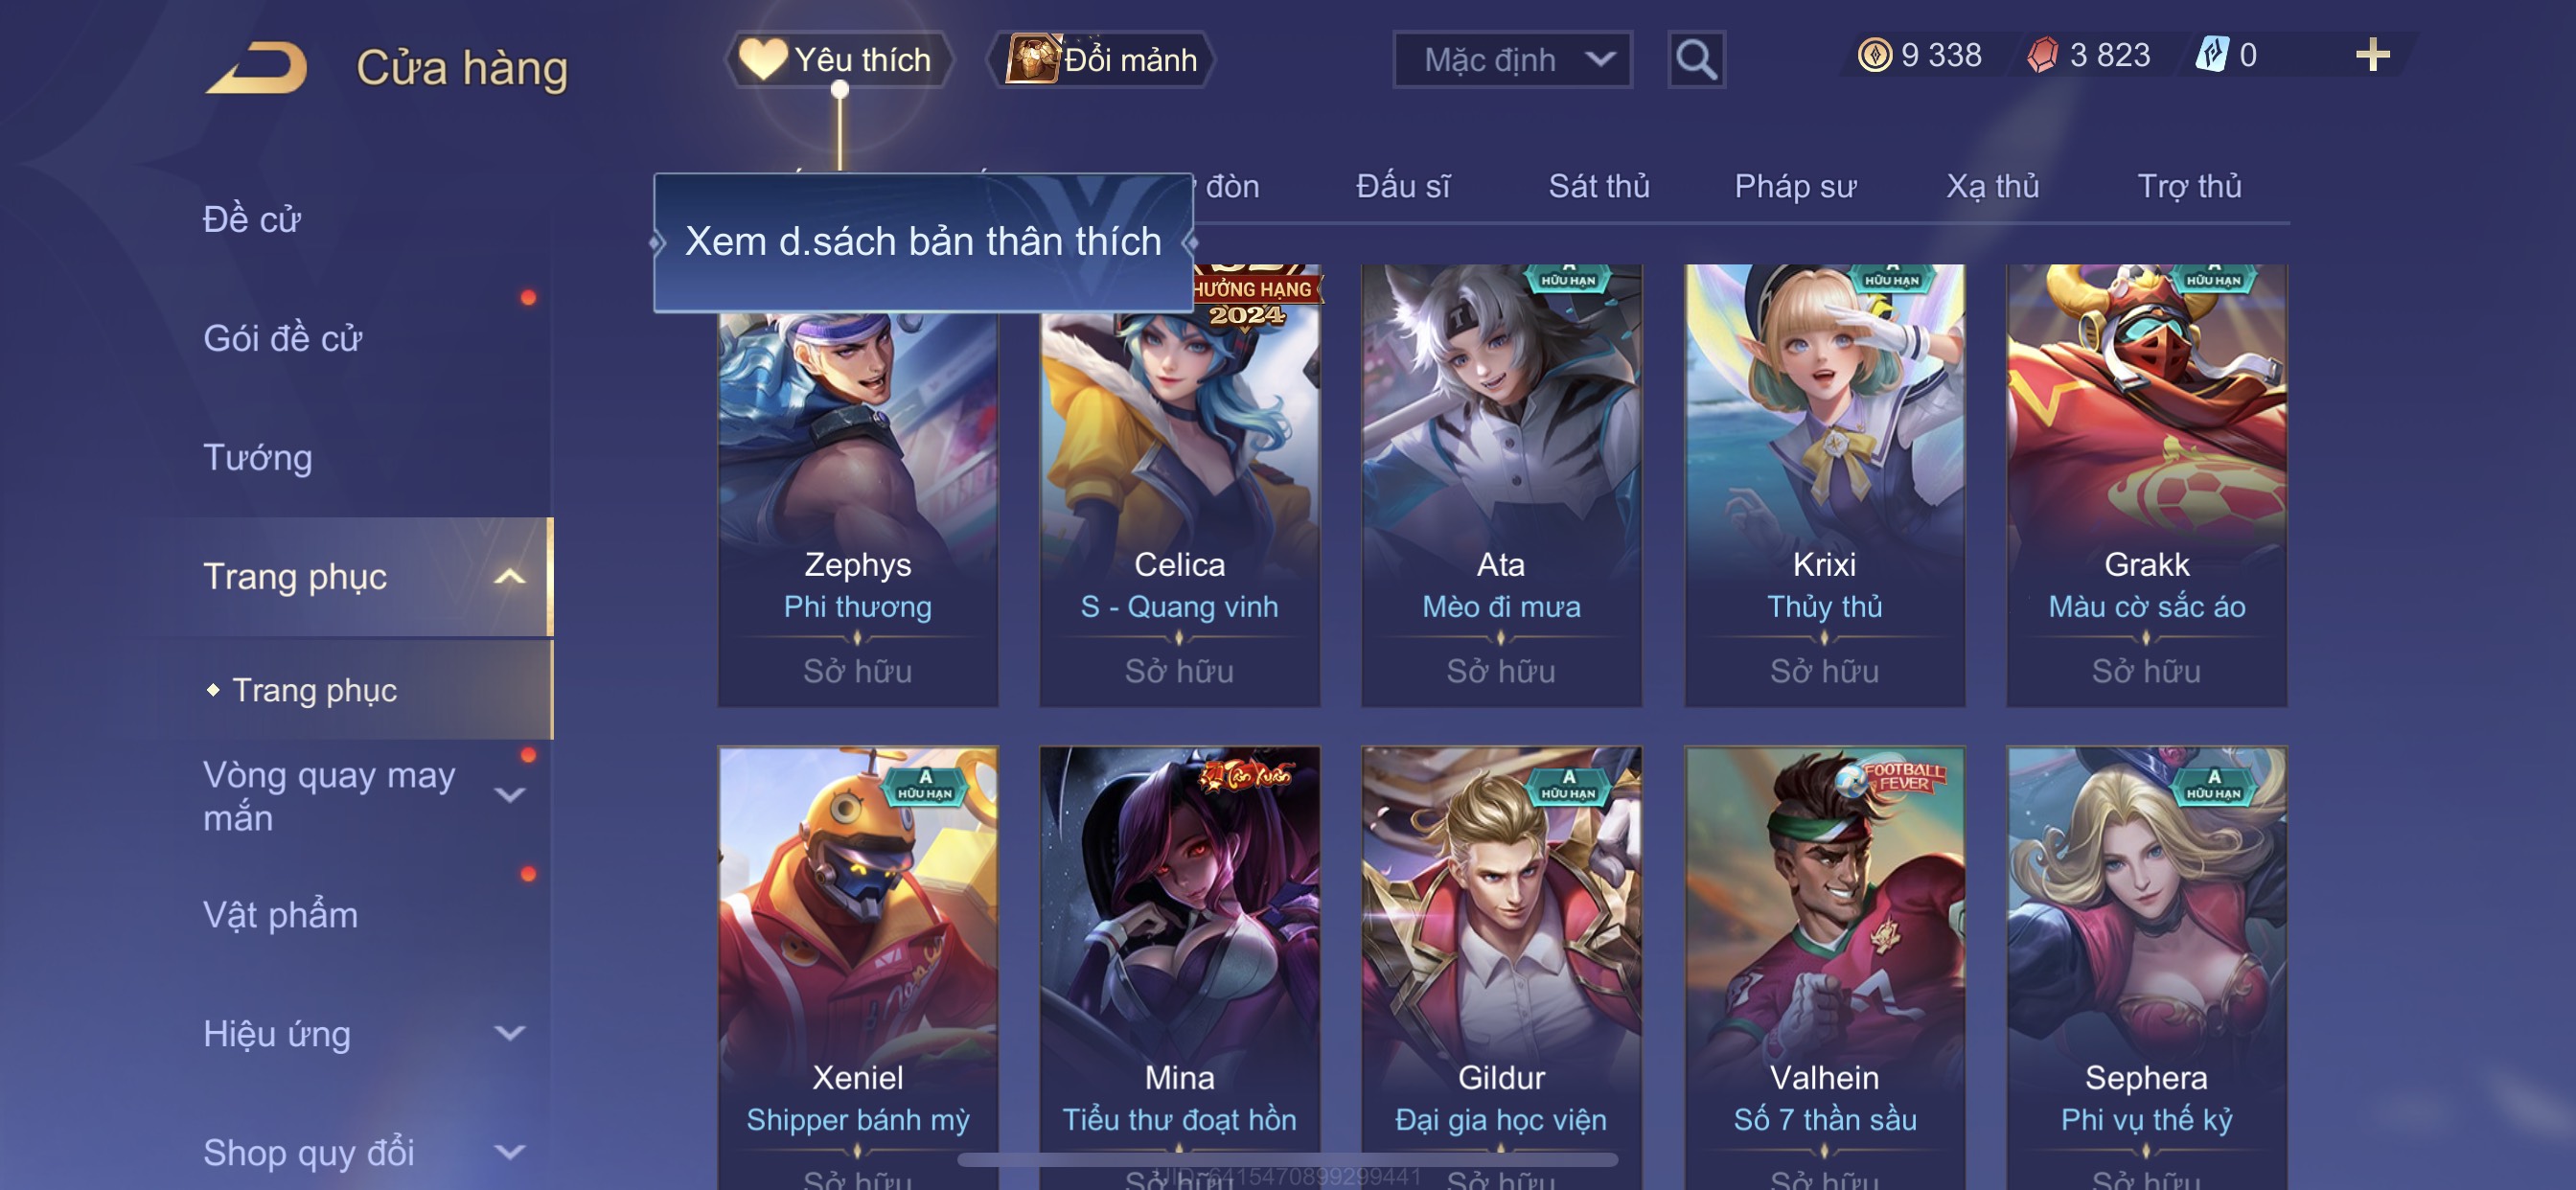
Task: Click the chest icon on Đổi mảnh
Action: pos(1032,59)
